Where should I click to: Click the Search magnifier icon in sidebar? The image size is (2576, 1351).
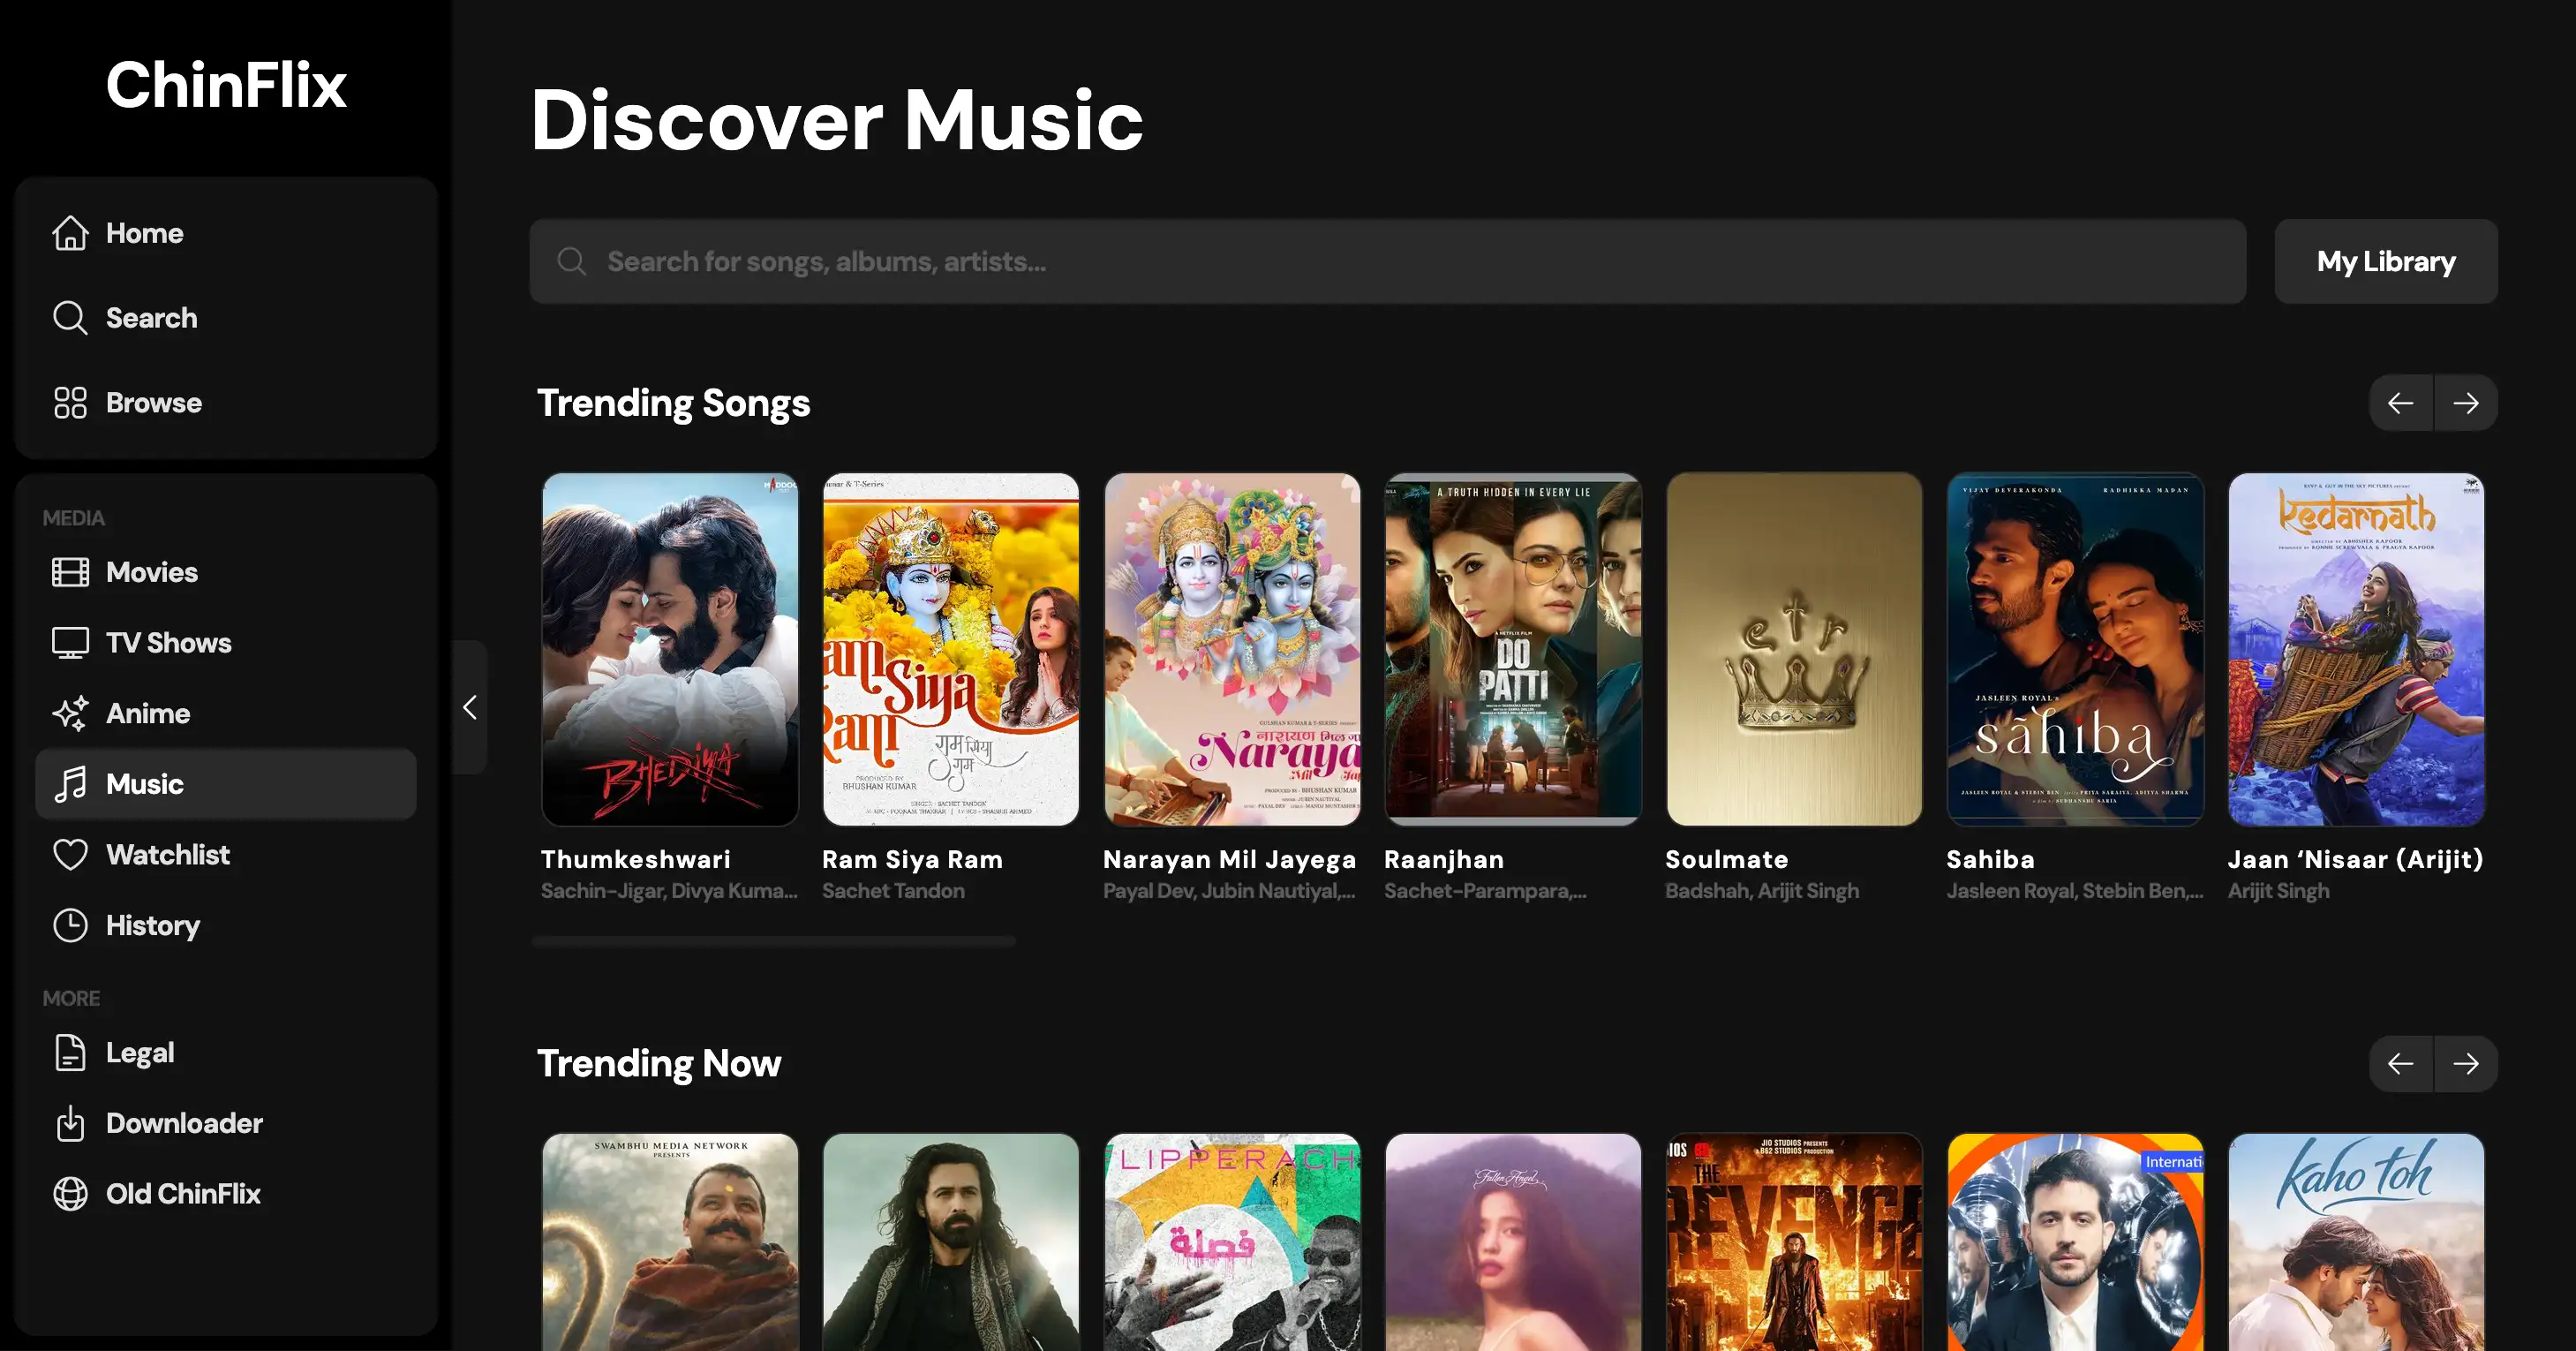(x=70, y=318)
